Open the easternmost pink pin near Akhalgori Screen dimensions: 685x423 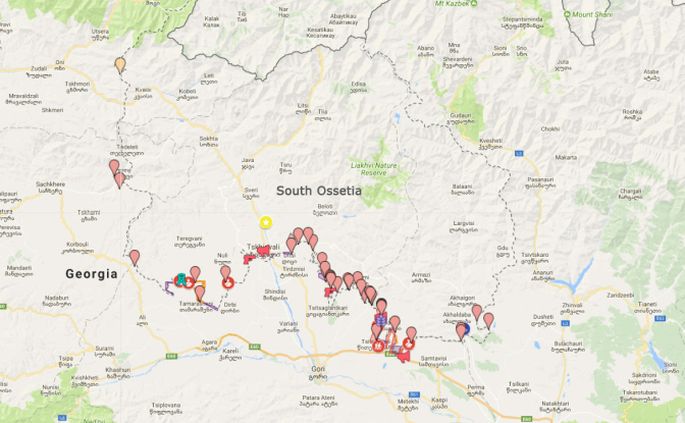(x=488, y=320)
